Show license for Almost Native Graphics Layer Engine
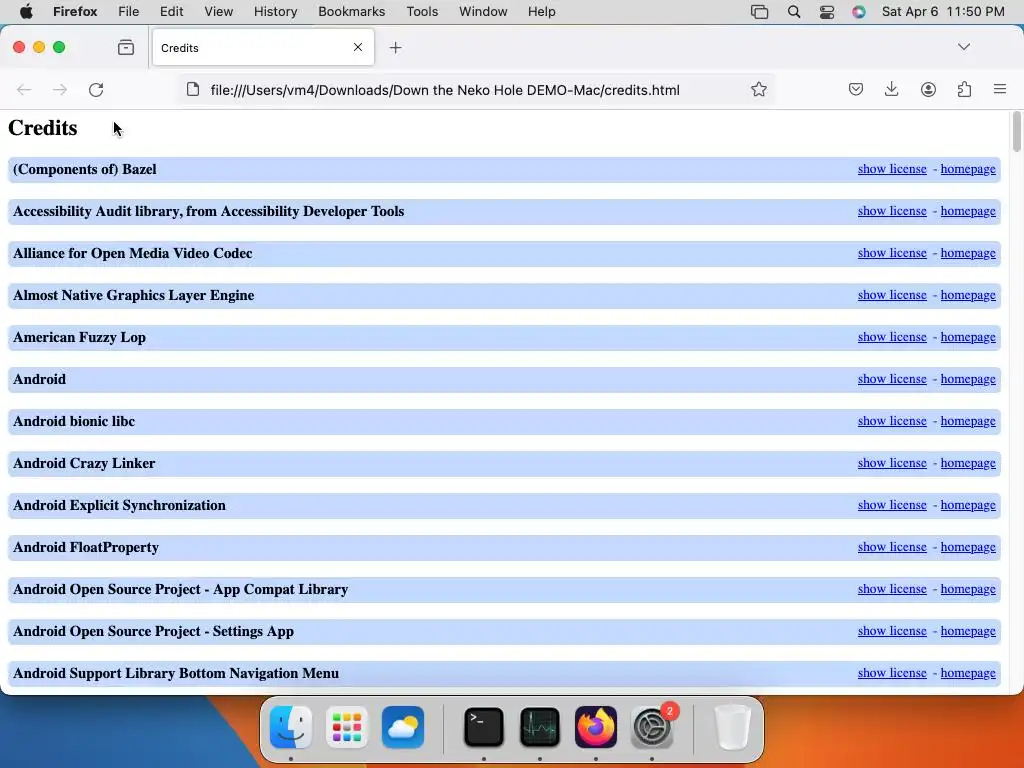1024x768 pixels. 892,295
